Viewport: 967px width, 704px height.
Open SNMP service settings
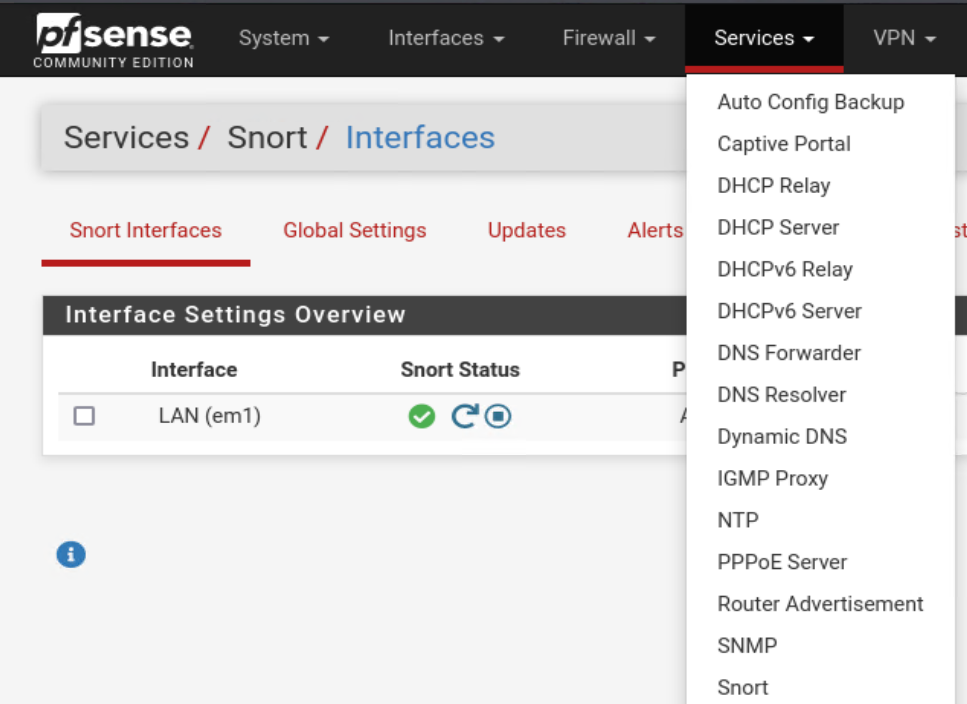point(747,646)
